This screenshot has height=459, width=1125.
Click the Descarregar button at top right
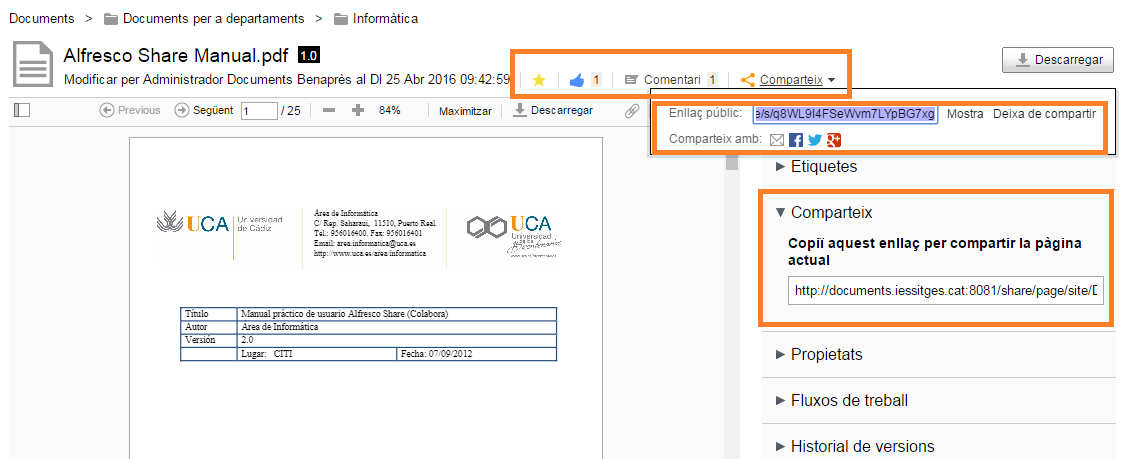click(1058, 60)
